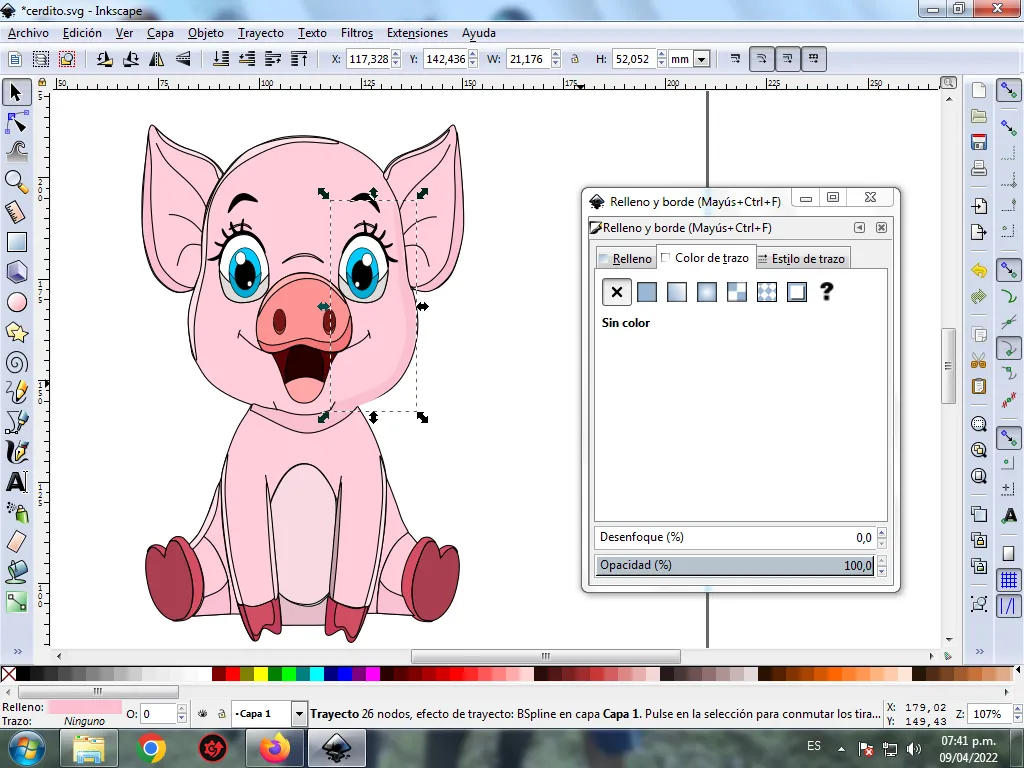
Task: Choose the Measure ruler tool
Action: point(16,212)
